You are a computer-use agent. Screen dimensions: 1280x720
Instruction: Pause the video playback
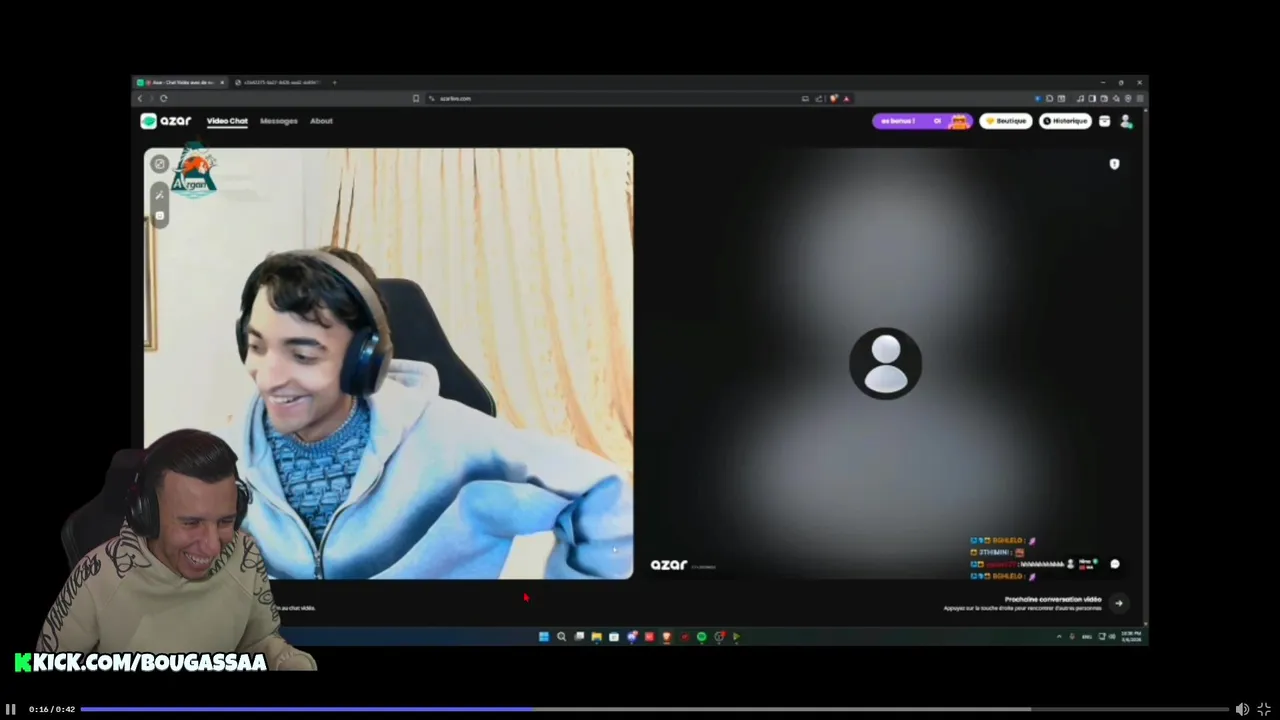pos(11,709)
